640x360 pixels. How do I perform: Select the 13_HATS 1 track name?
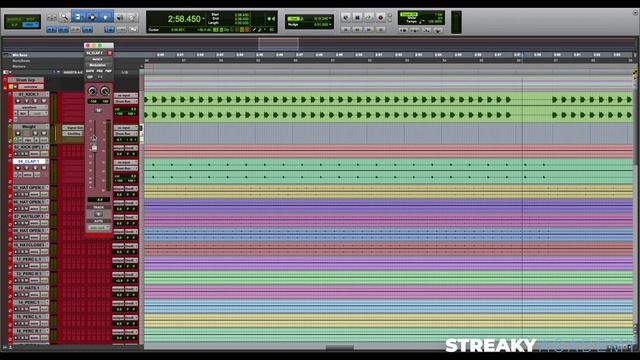tap(29, 288)
